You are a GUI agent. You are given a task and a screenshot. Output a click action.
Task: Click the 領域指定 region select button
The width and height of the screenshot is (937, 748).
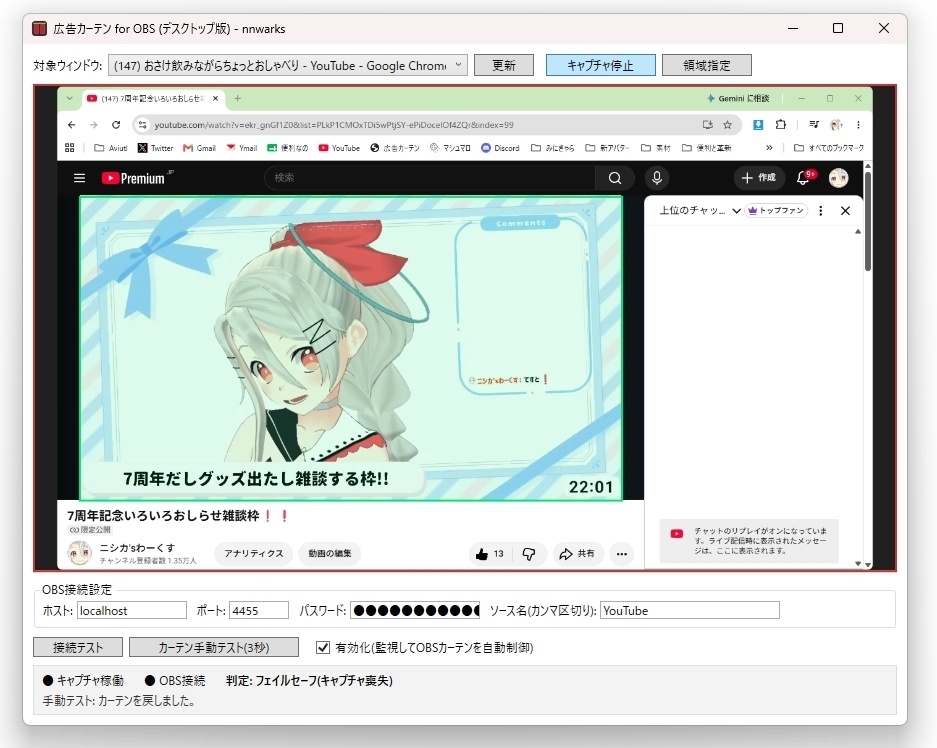707,65
